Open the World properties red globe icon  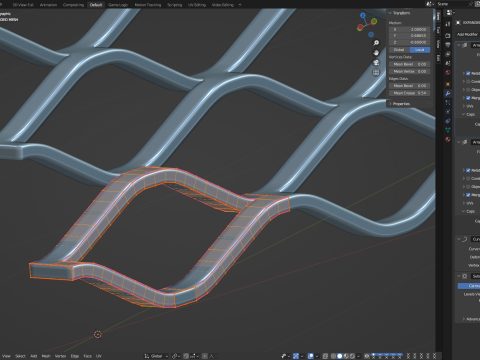point(448,72)
